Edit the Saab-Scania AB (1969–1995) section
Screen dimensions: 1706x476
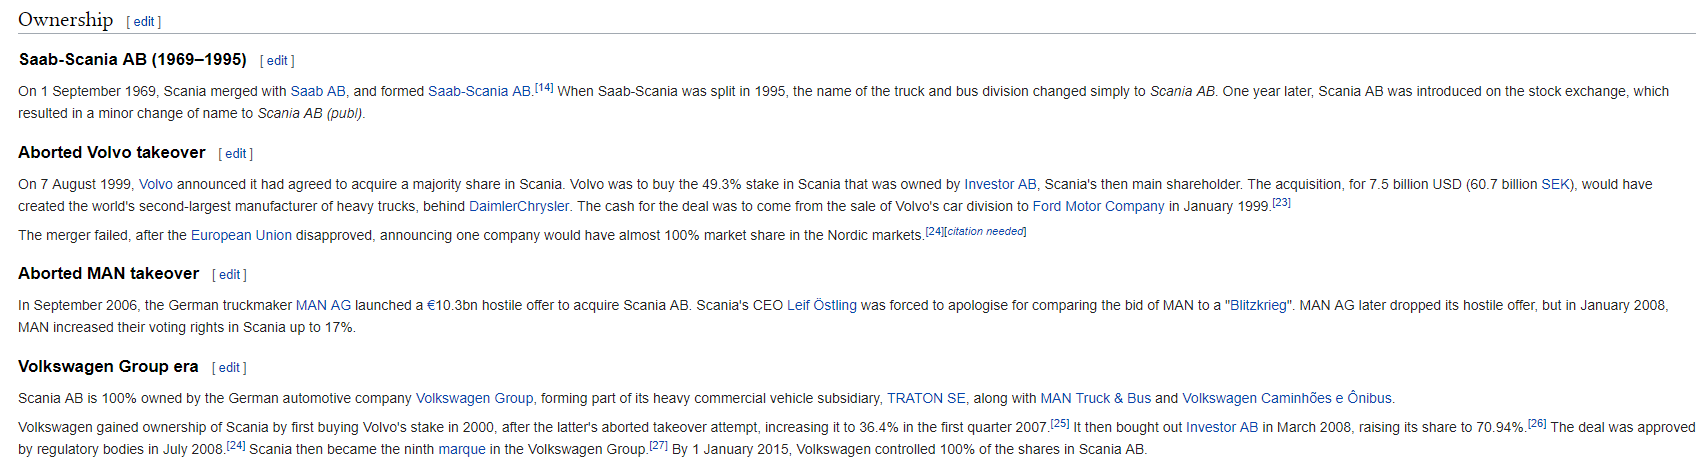click(x=277, y=61)
